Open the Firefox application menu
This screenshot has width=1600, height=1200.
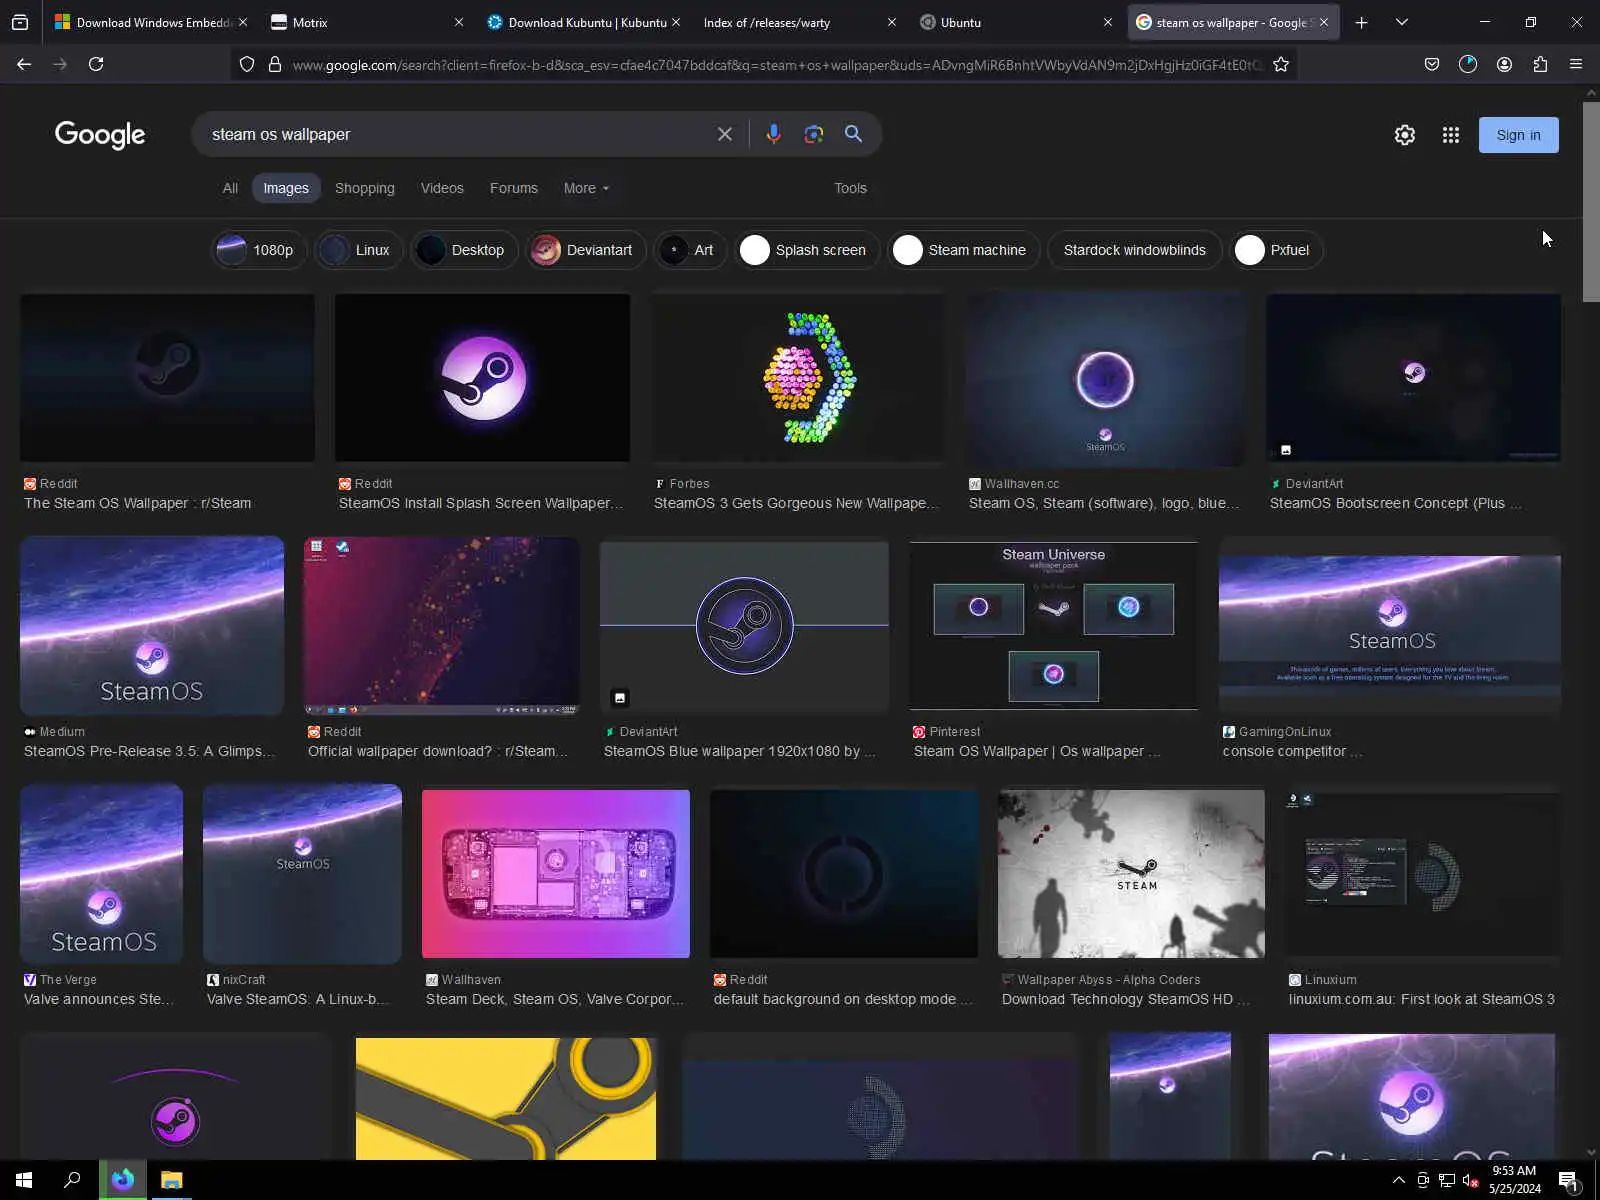(x=1576, y=64)
